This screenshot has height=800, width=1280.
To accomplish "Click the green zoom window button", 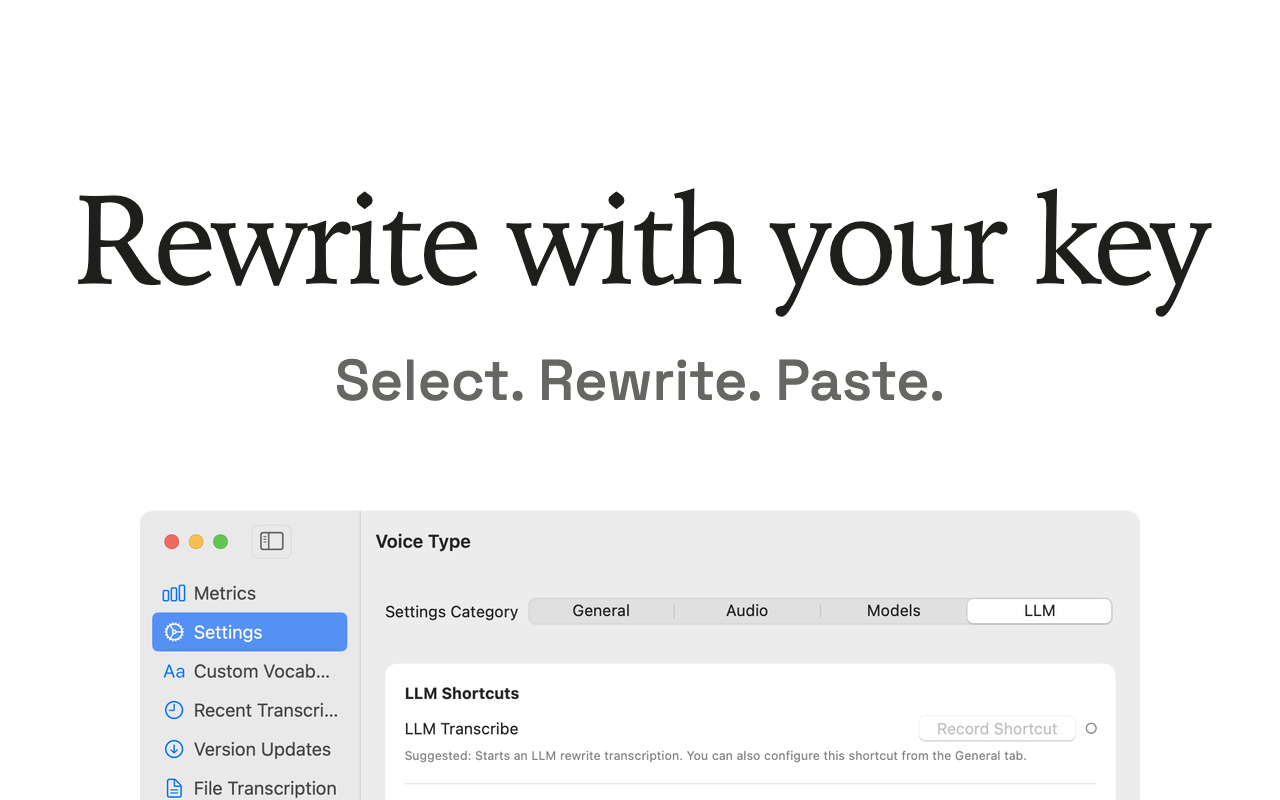I will coord(221,542).
